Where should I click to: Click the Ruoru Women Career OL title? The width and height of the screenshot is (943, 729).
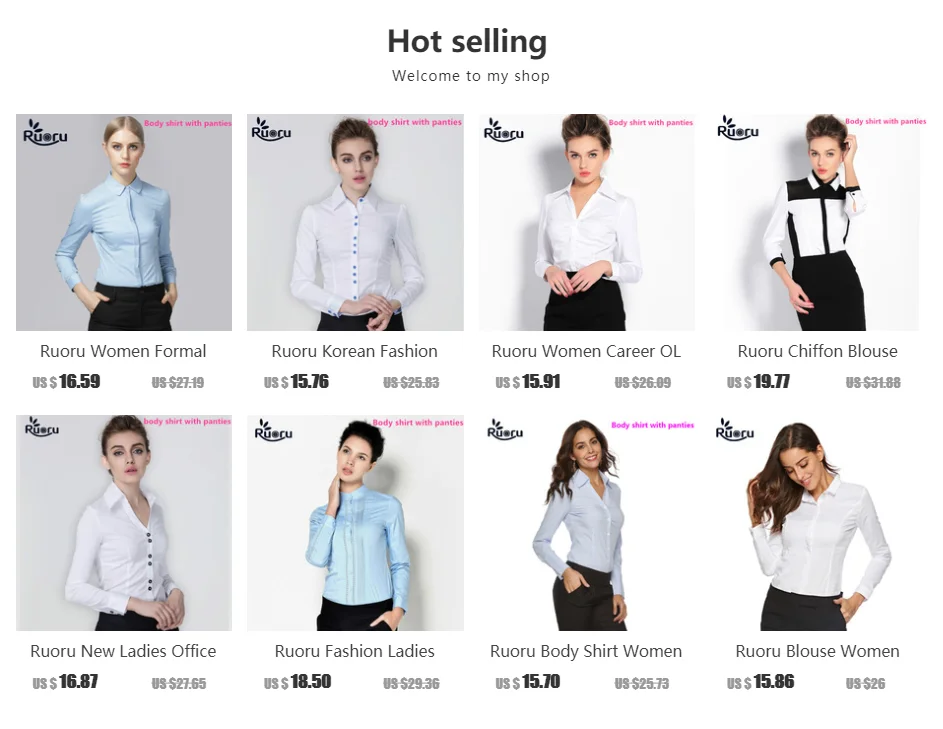point(586,351)
